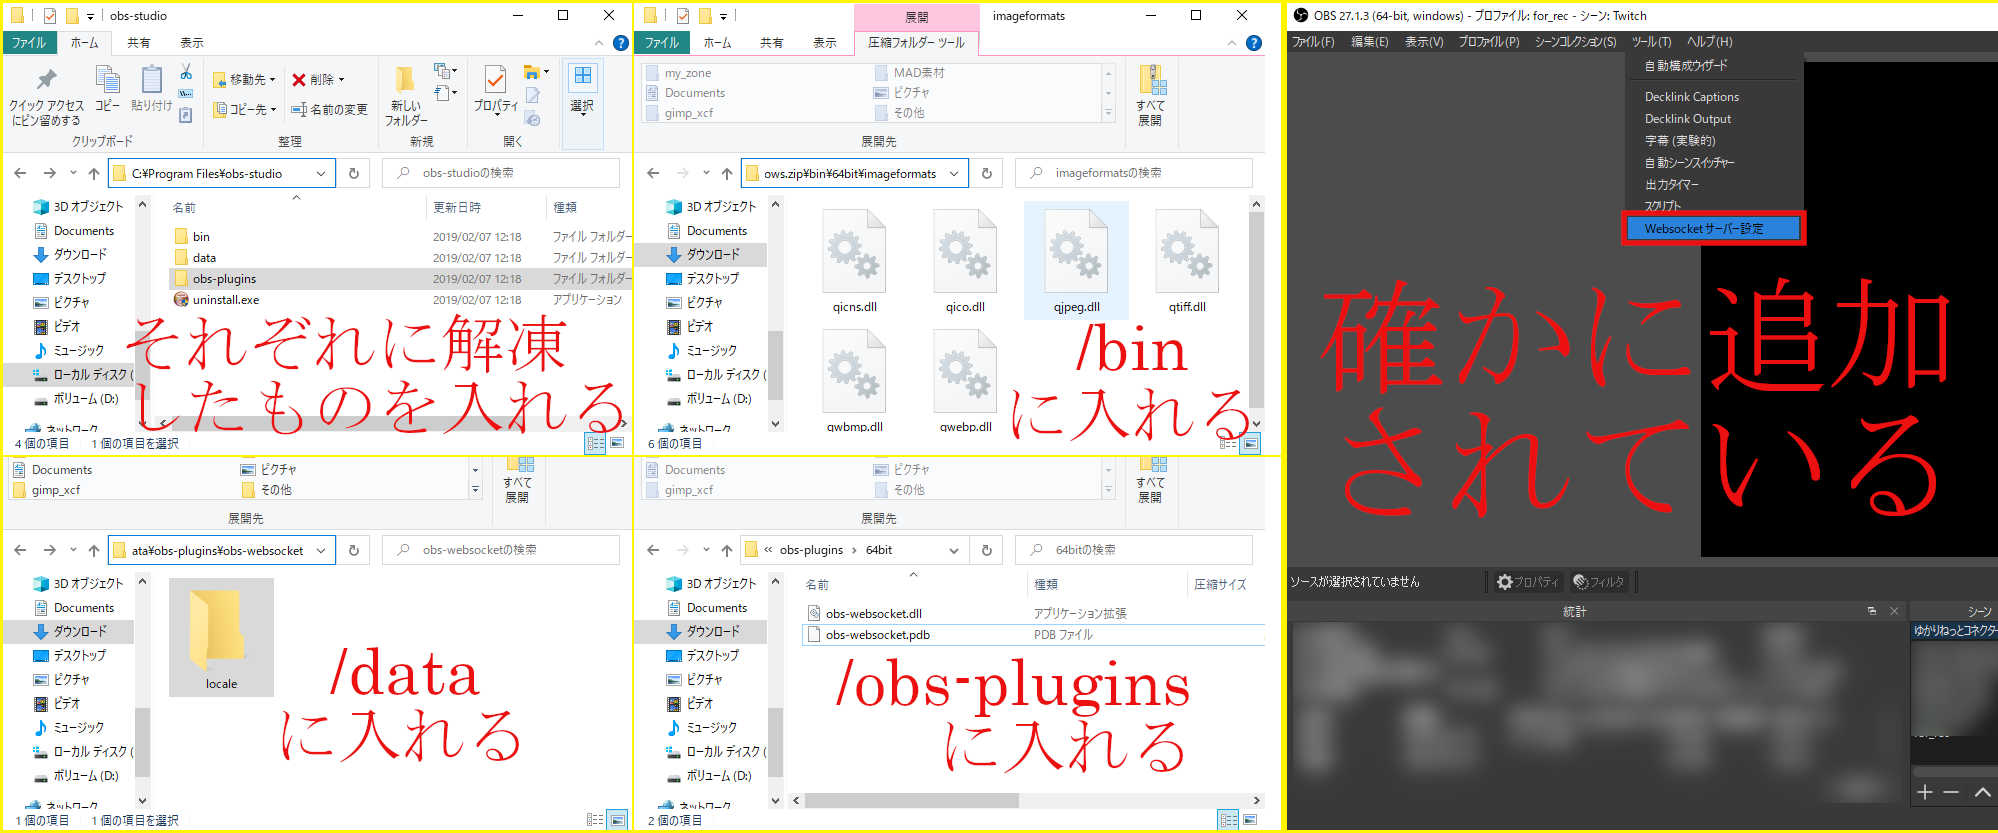Viewport: 1998px width, 833px height.
Task: Click back arrow in imageformats window
Action: tap(653, 173)
